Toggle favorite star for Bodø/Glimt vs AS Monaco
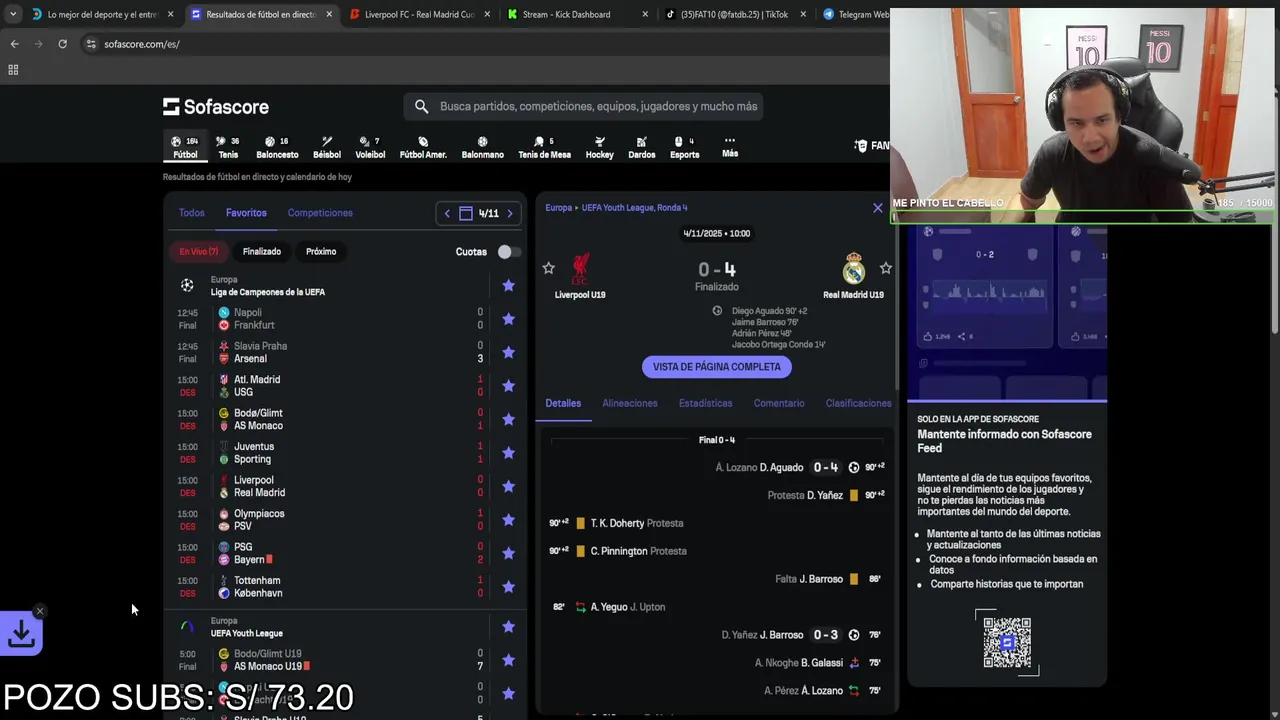 pos(508,419)
